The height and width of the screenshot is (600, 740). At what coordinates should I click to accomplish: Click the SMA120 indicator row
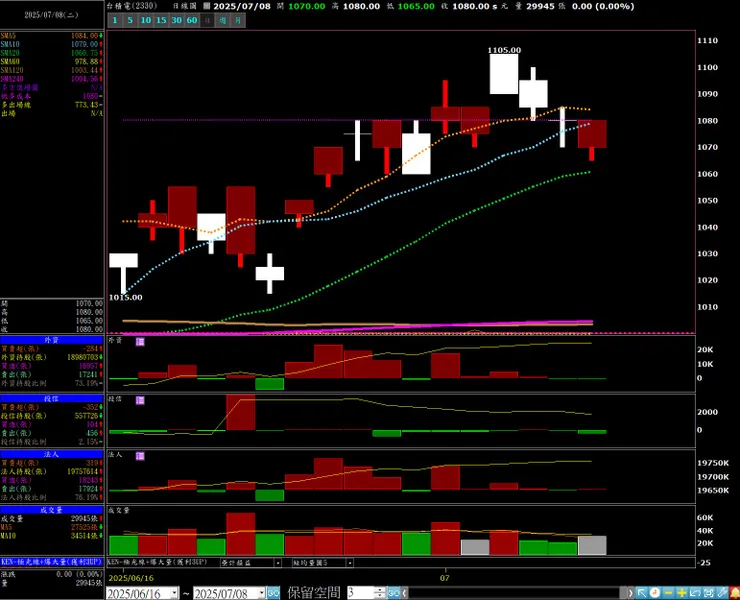click(51, 70)
